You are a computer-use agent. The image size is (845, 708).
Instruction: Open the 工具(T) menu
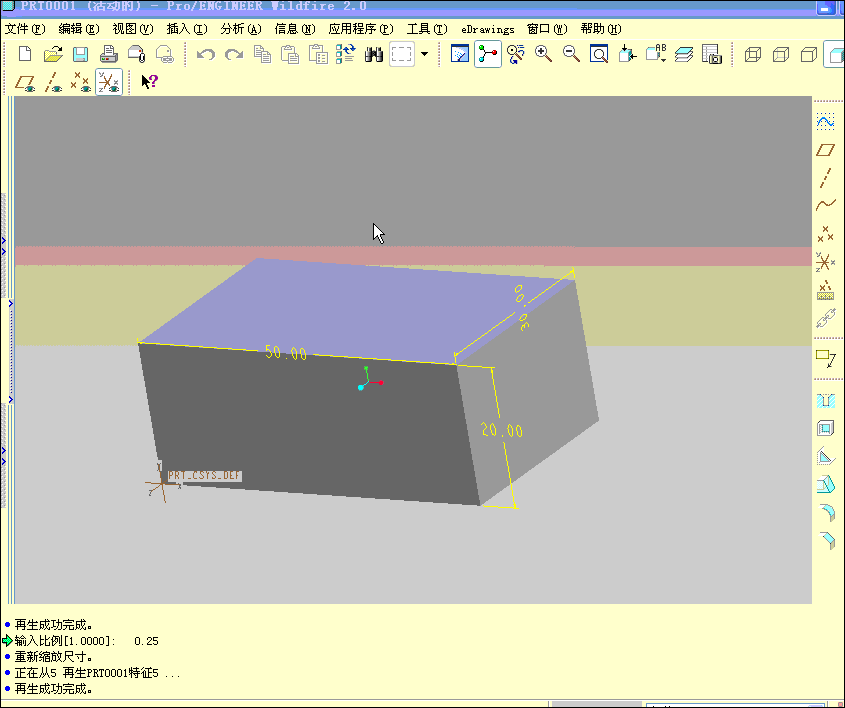427,29
